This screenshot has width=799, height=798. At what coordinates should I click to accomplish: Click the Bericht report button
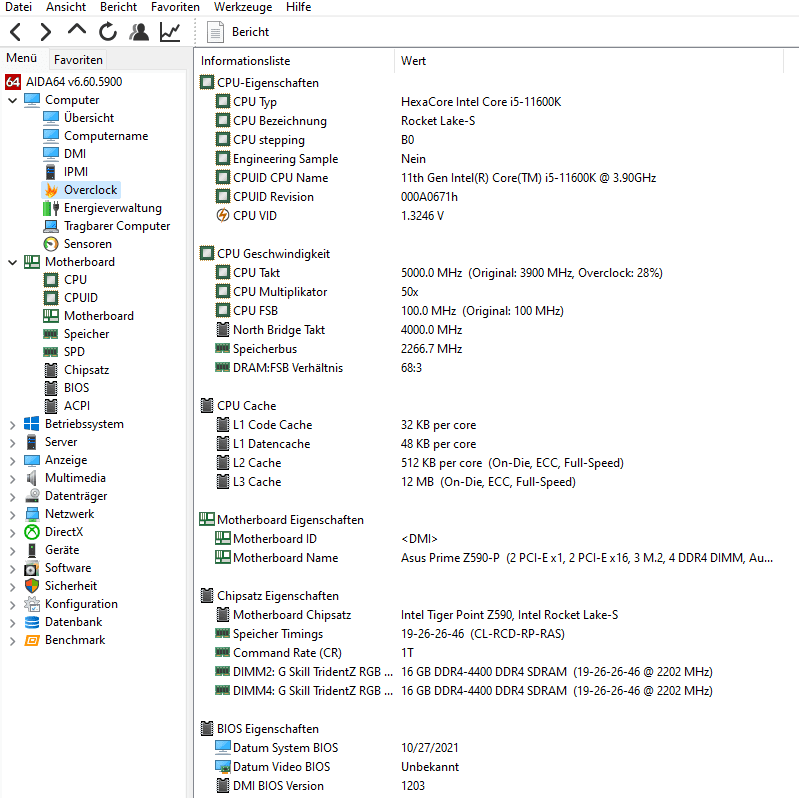[238, 32]
